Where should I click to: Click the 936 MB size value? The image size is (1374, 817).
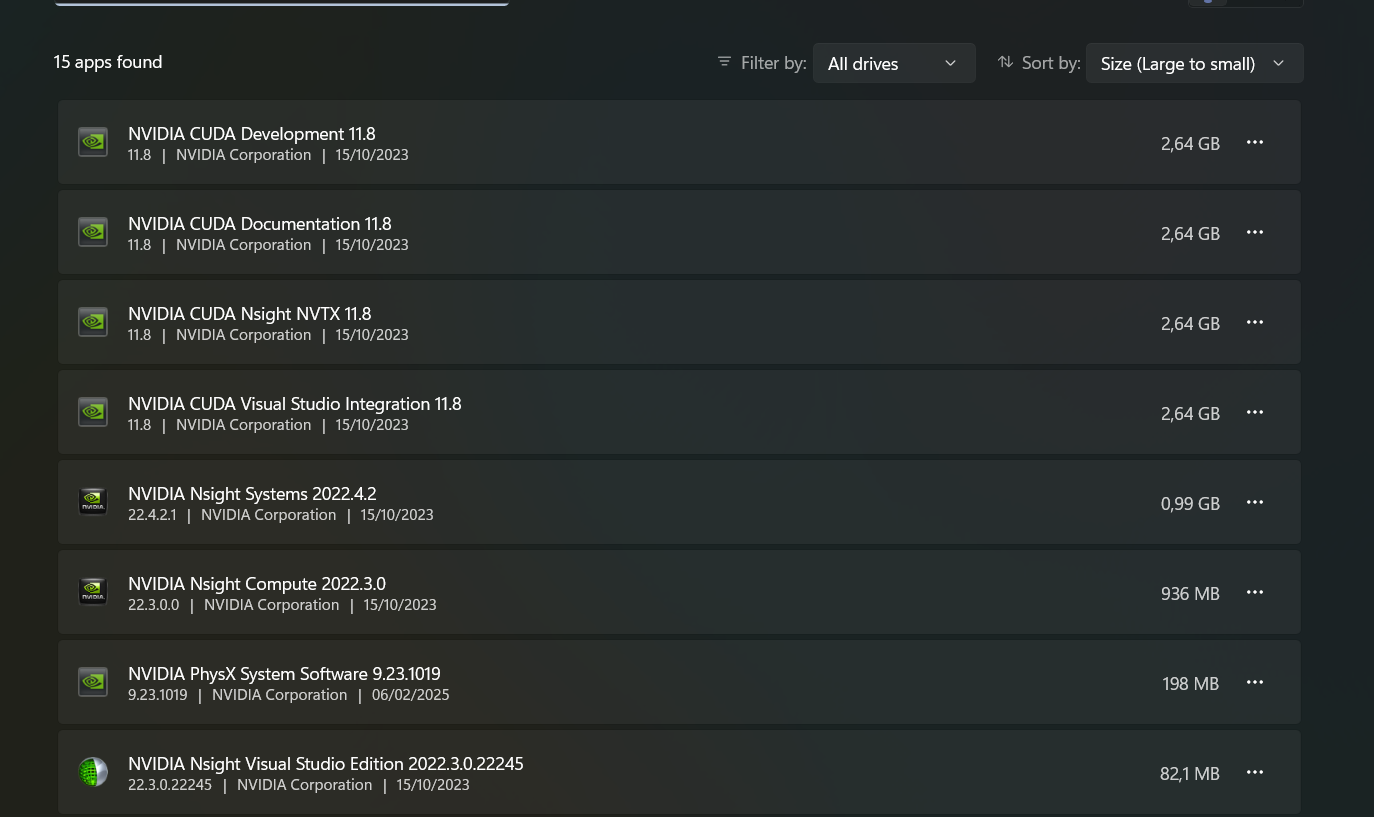[x=1190, y=594]
